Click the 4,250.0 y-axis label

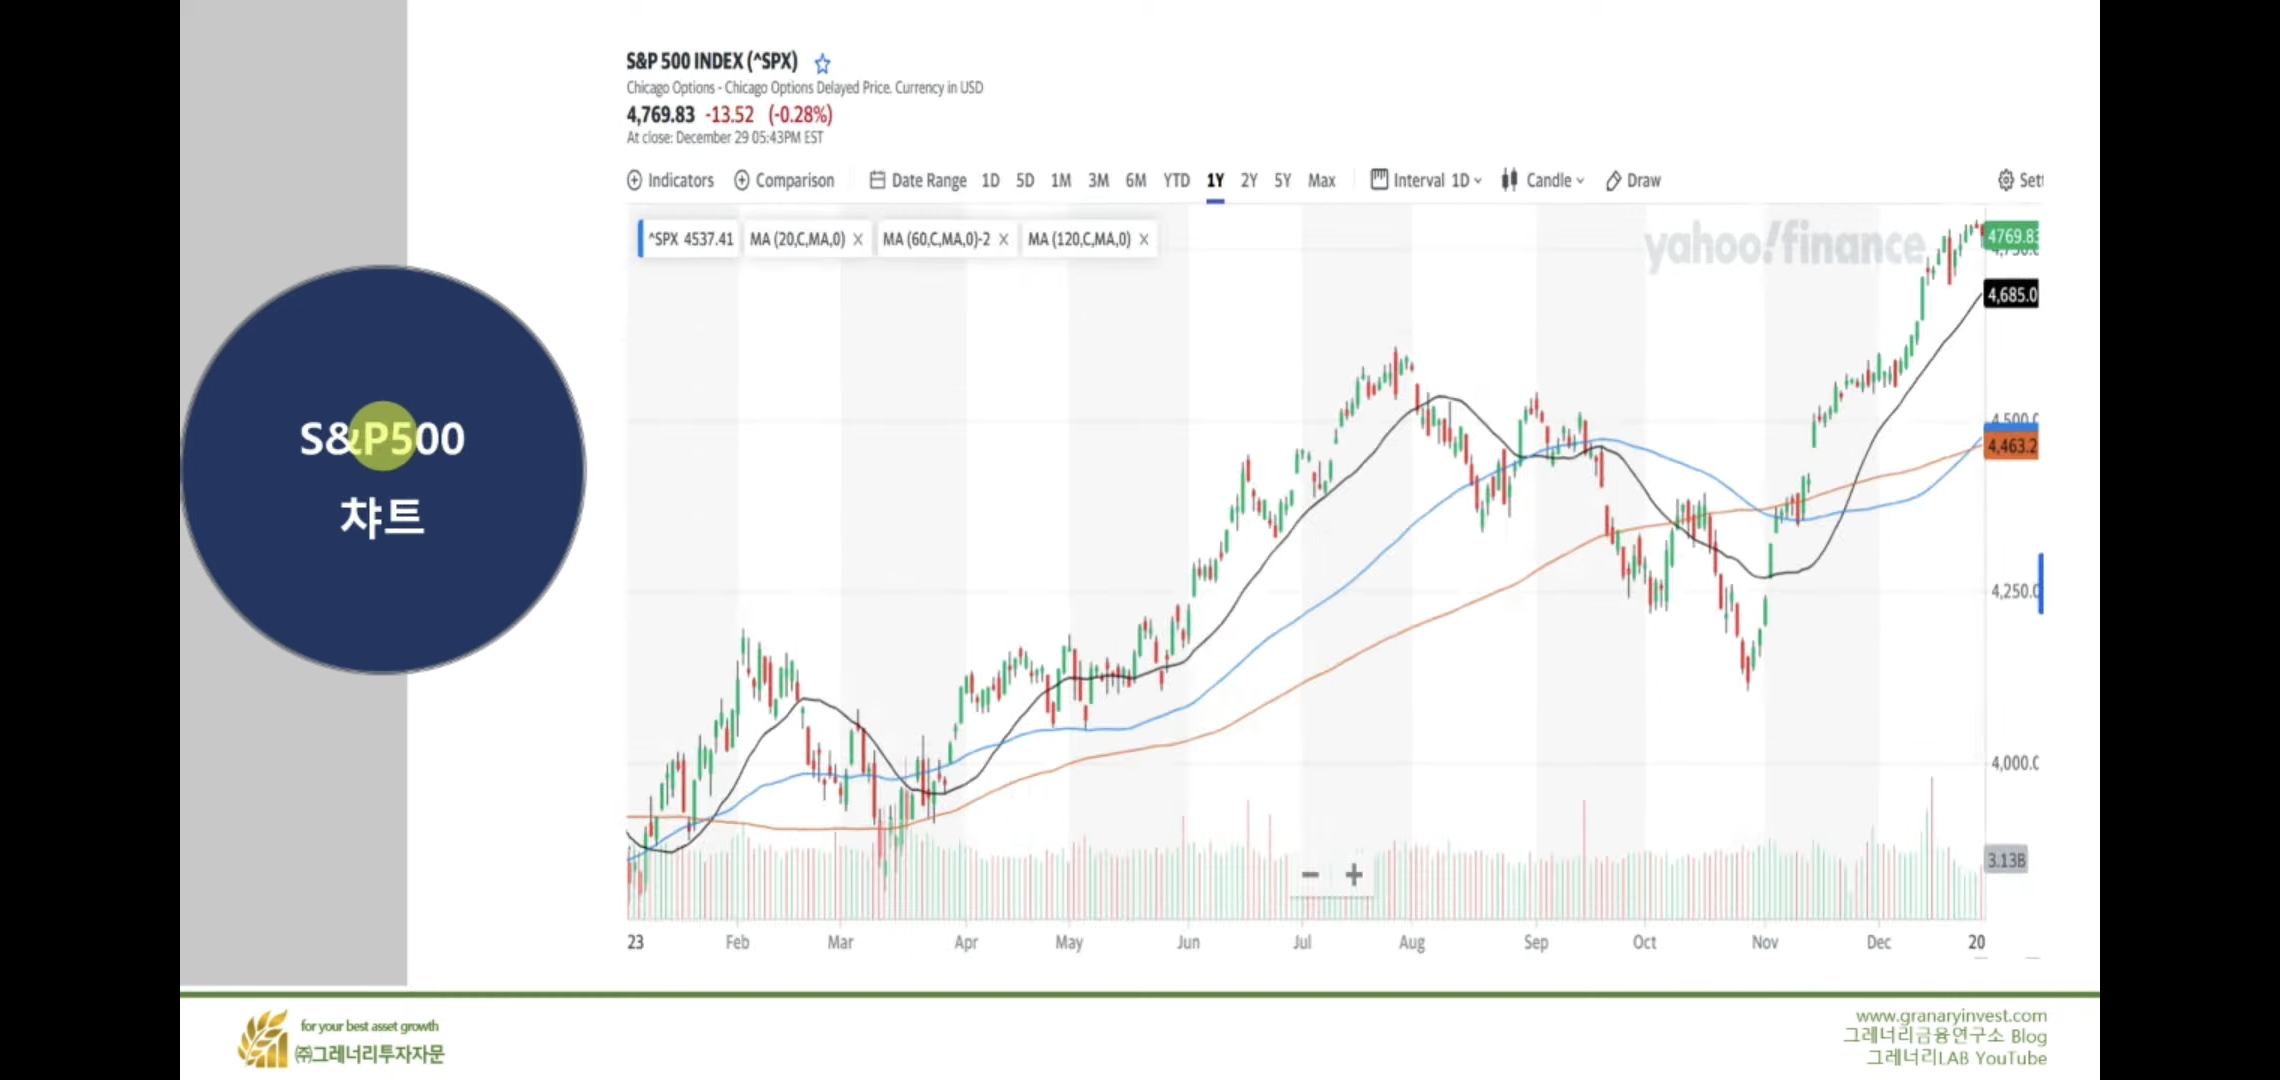pos(2014,591)
